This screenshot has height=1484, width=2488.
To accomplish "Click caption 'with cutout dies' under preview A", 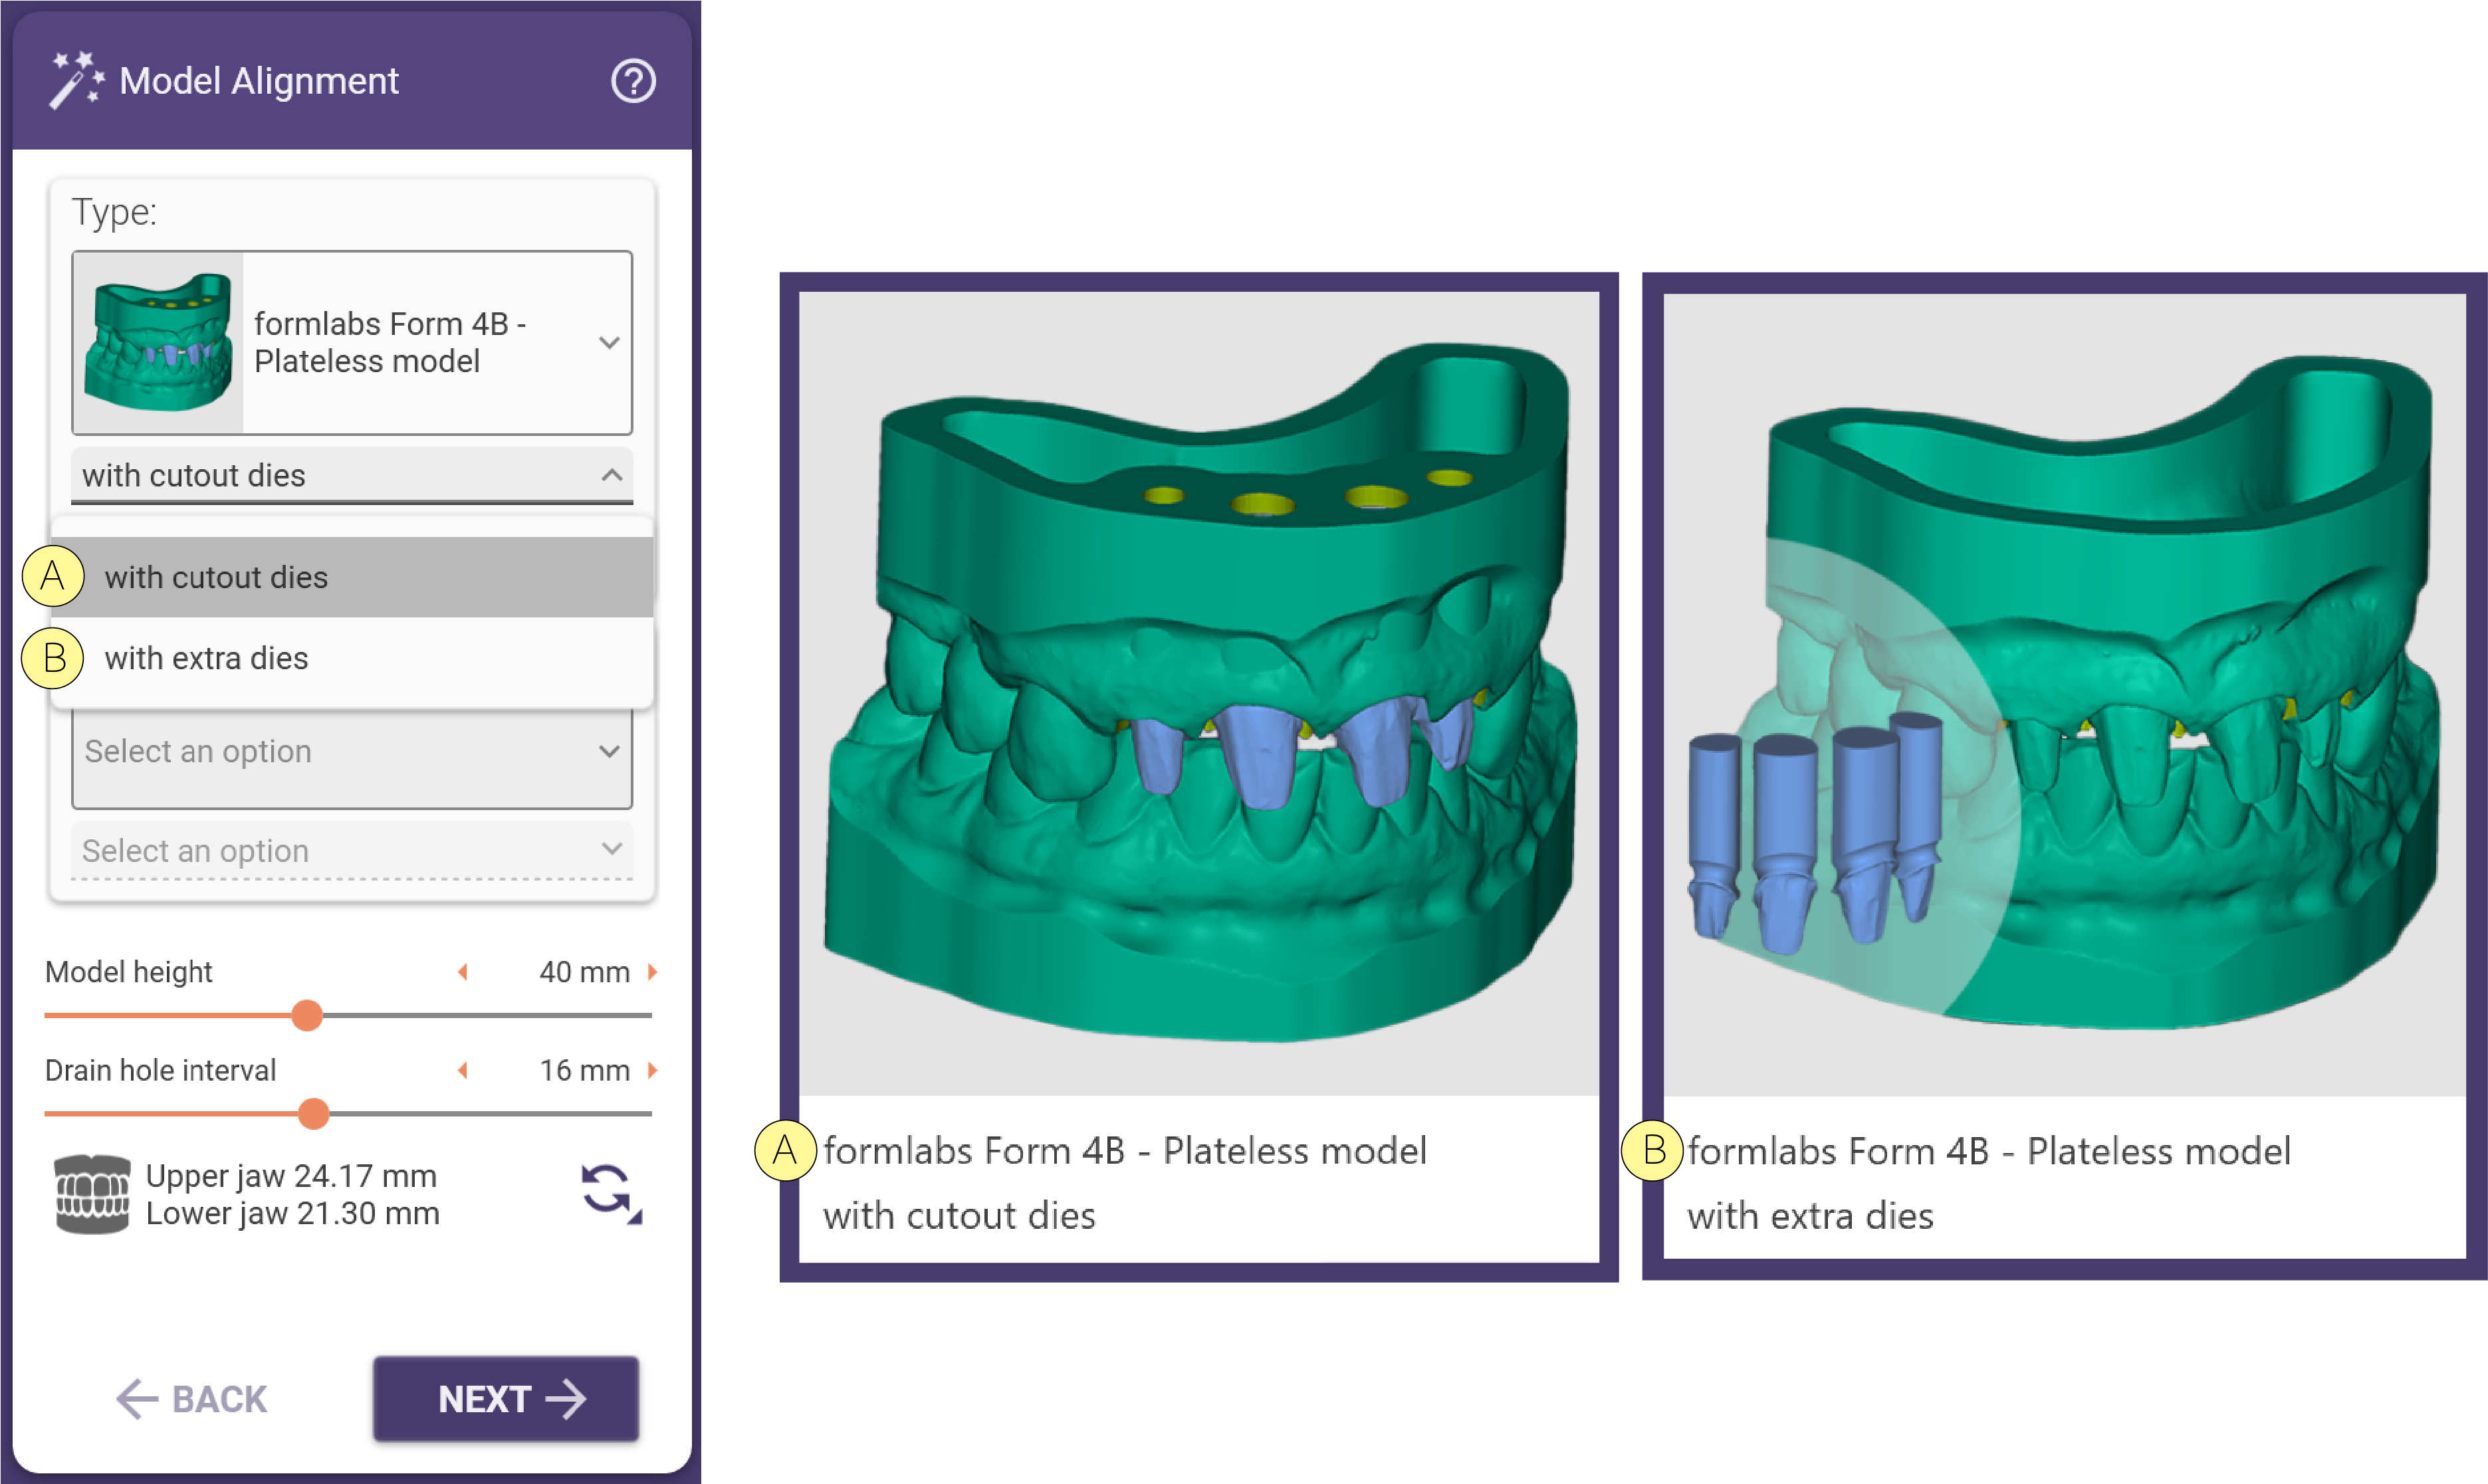I will 959,1216.
